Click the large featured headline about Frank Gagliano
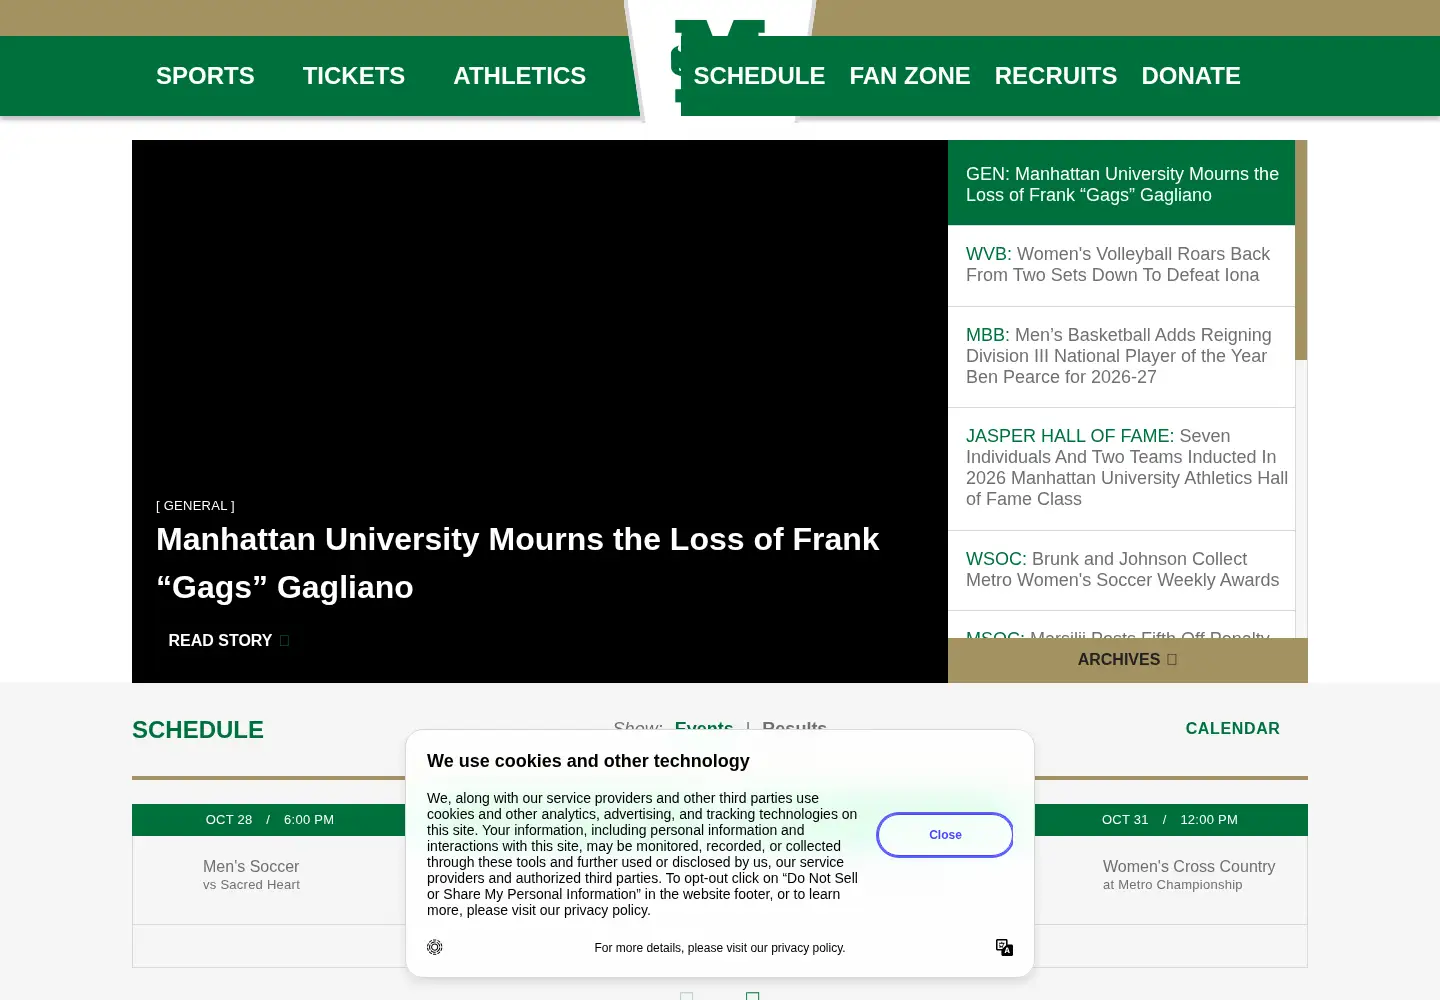 (x=518, y=563)
